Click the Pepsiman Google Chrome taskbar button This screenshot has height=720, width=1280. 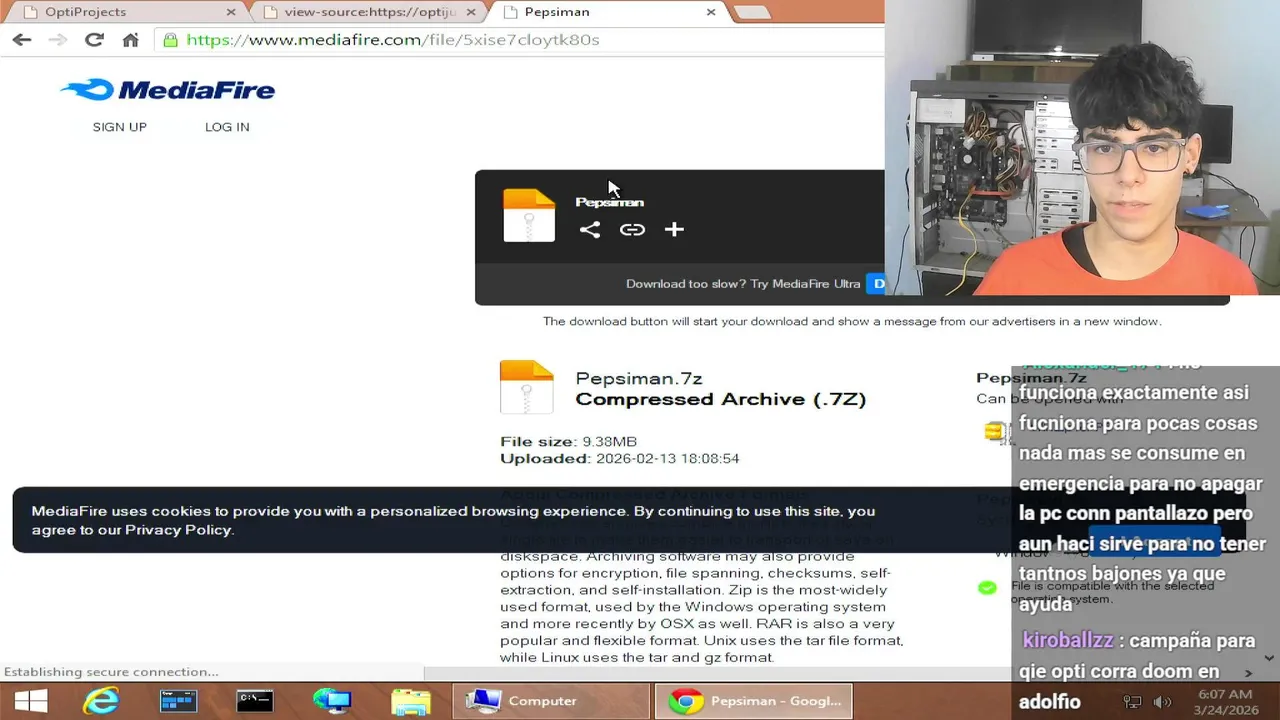click(x=754, y=701)
